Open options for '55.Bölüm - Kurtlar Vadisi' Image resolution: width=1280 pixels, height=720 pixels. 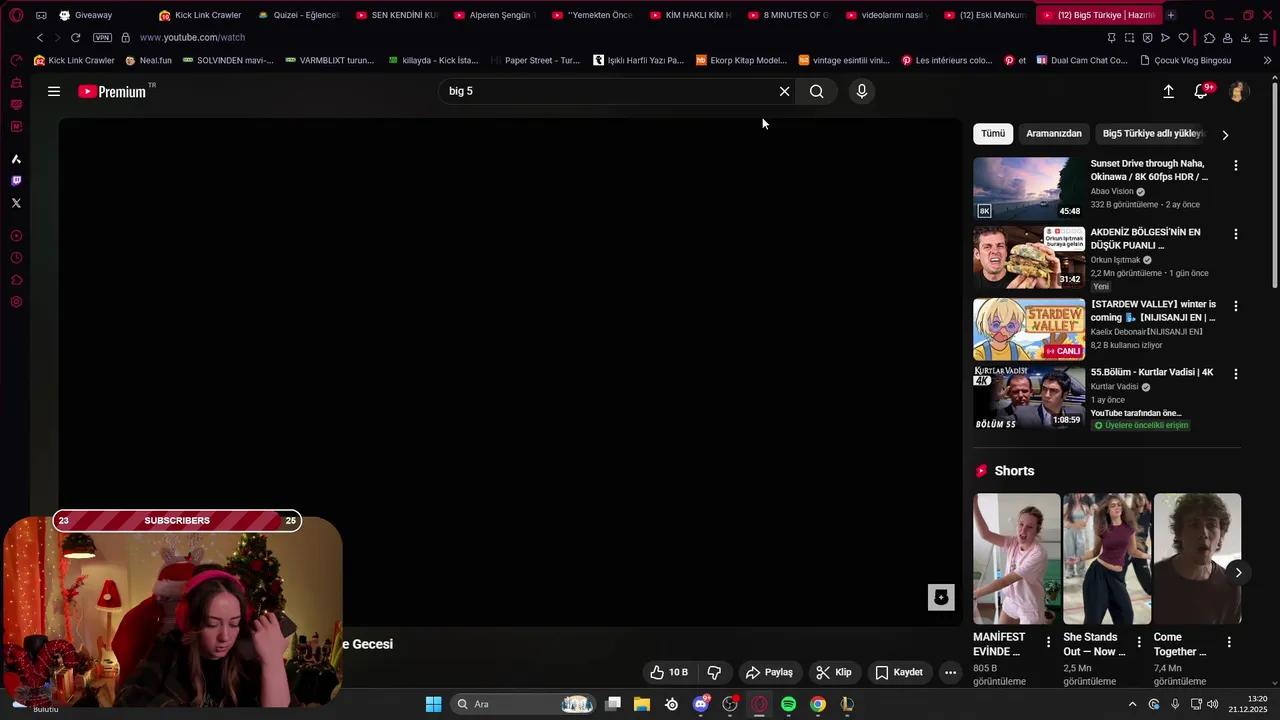[x=1236, y=374]
